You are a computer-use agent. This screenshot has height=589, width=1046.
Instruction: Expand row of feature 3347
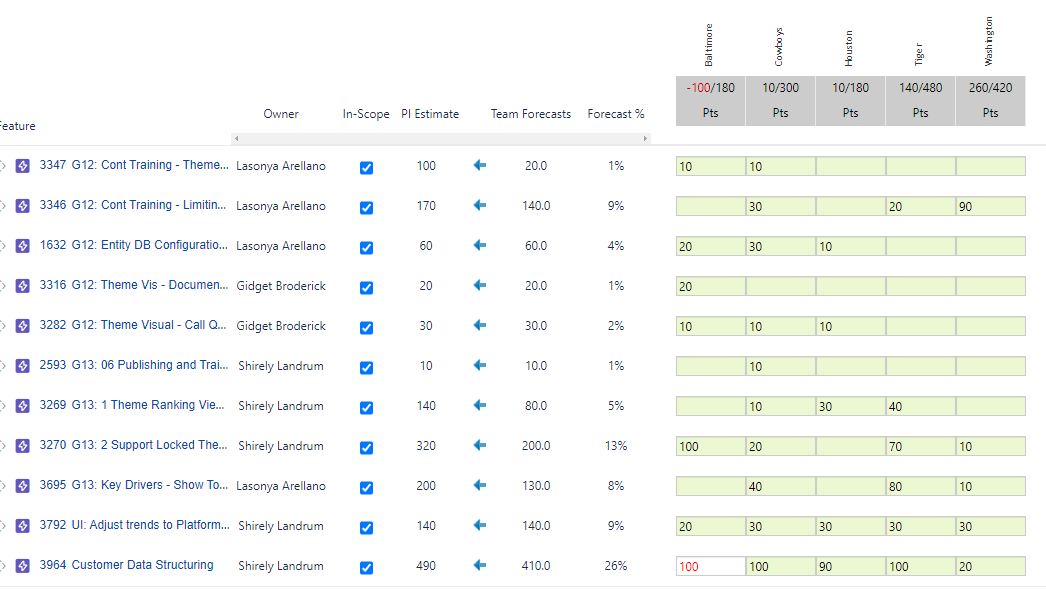[3, 165]
